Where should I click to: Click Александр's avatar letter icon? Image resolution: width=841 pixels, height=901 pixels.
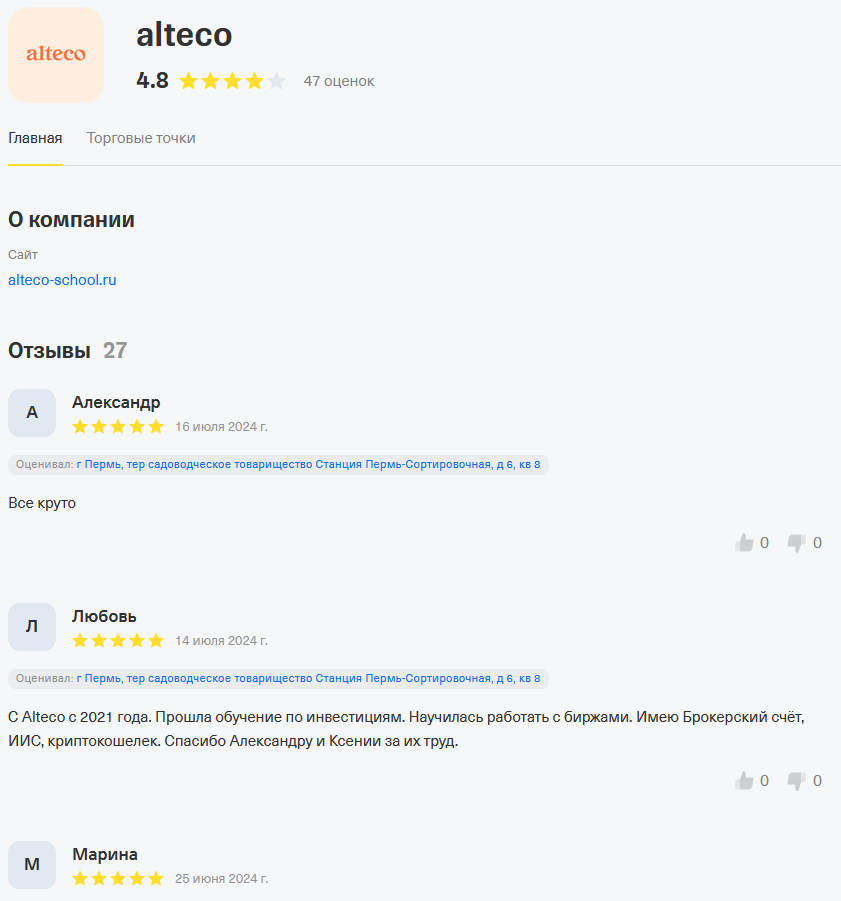pyautogui.click(x=31, y=412)
